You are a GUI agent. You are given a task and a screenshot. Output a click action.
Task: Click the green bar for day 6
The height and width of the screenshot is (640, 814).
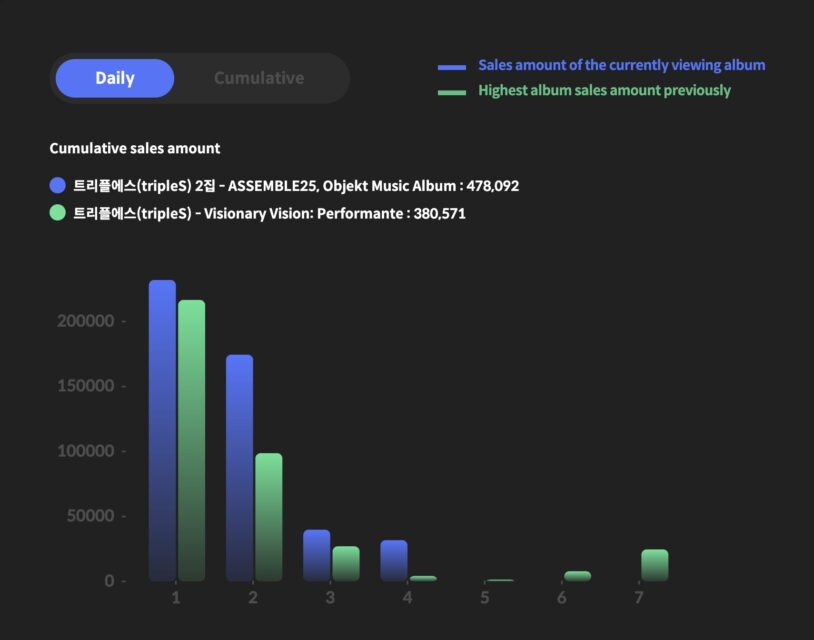577,576
